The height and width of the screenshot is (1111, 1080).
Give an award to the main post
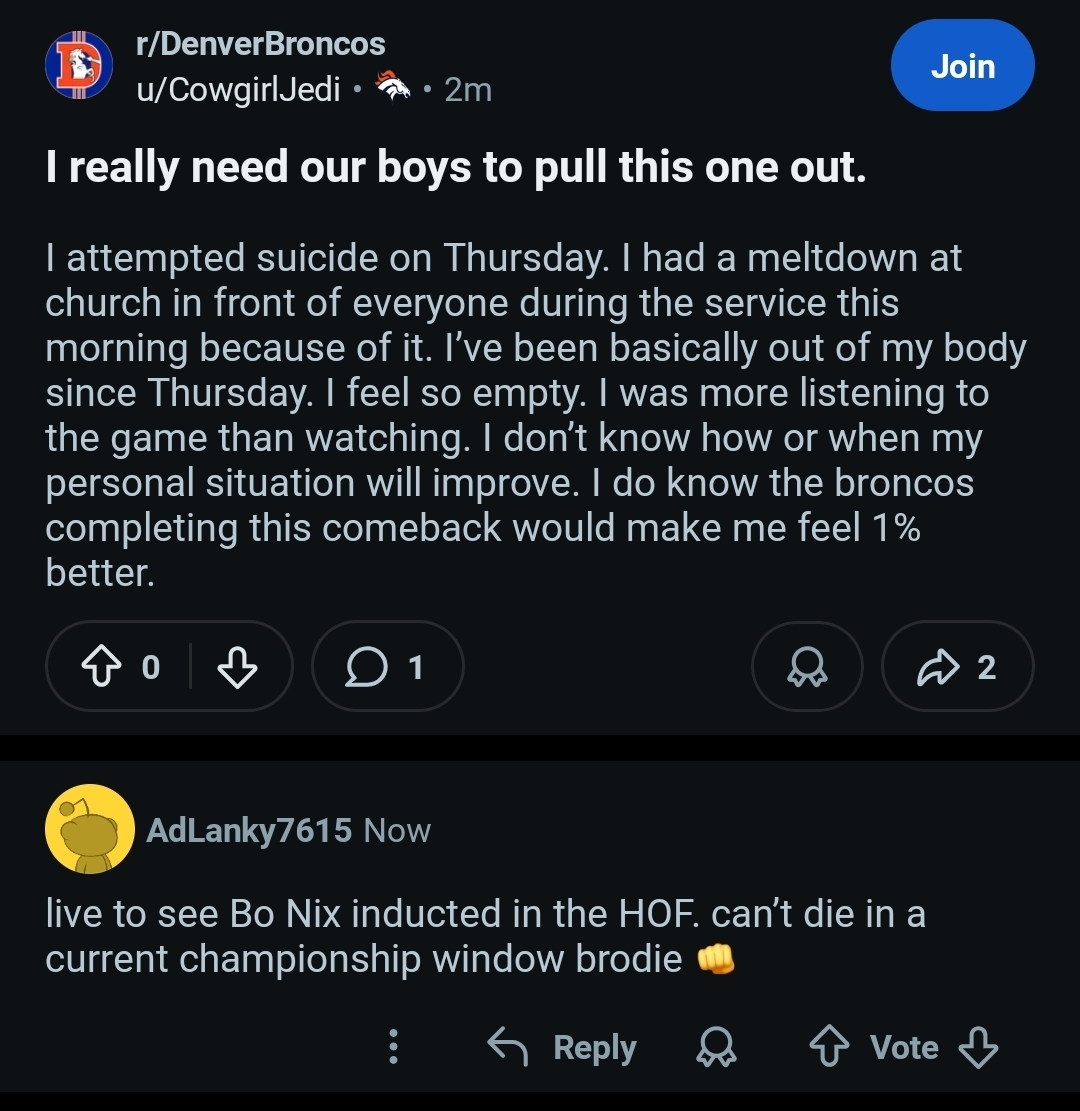pyautogui.click(x=807, y=667)
